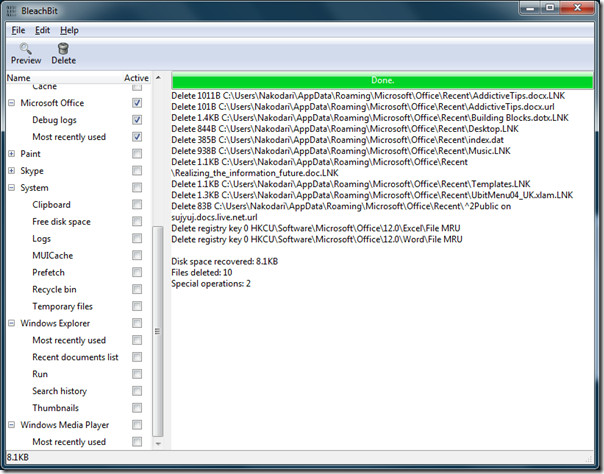Open the Edit menu

click(x=42, y=30)
